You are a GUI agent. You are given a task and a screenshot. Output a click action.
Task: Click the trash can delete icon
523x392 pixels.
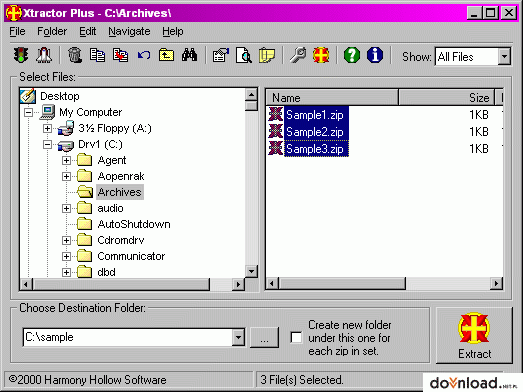(x=75, y=55)
